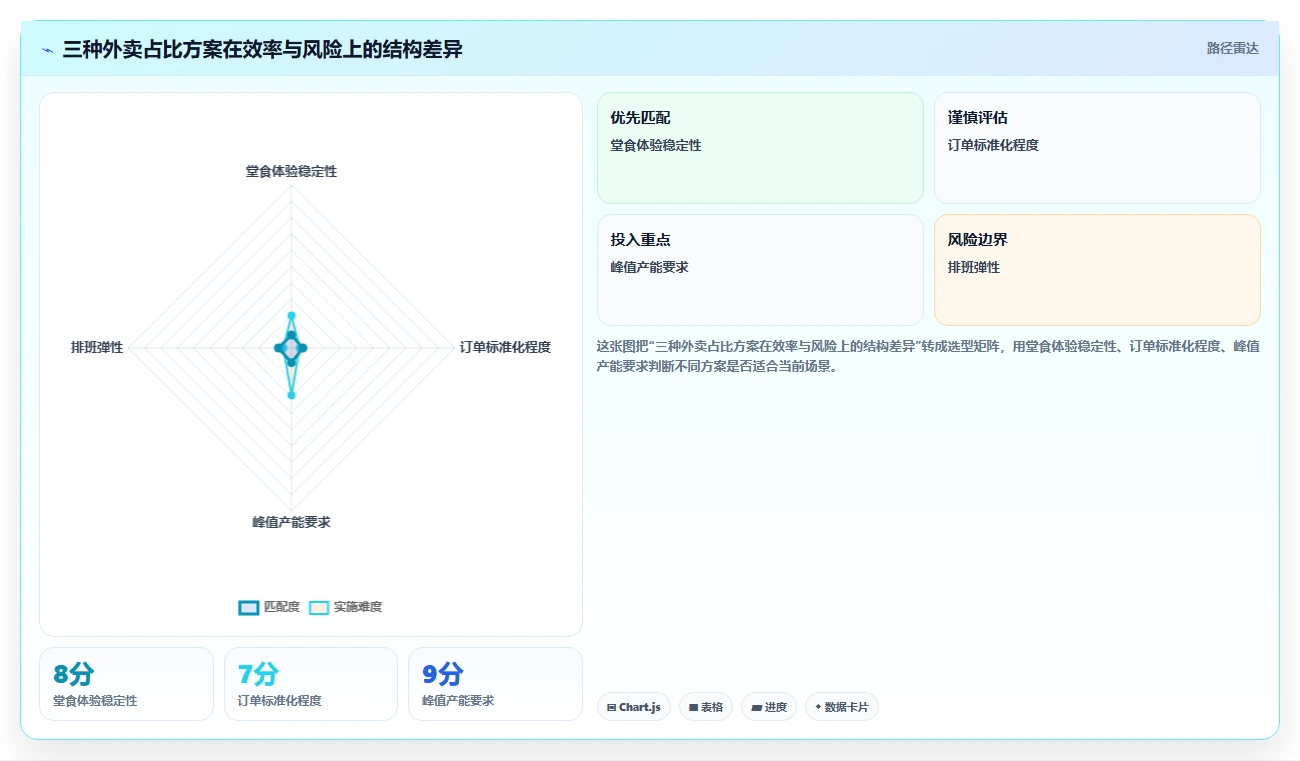Open the 优先匹配 card
The height and width of the screenshot is (761, 1300).
(x=760, y=148)
